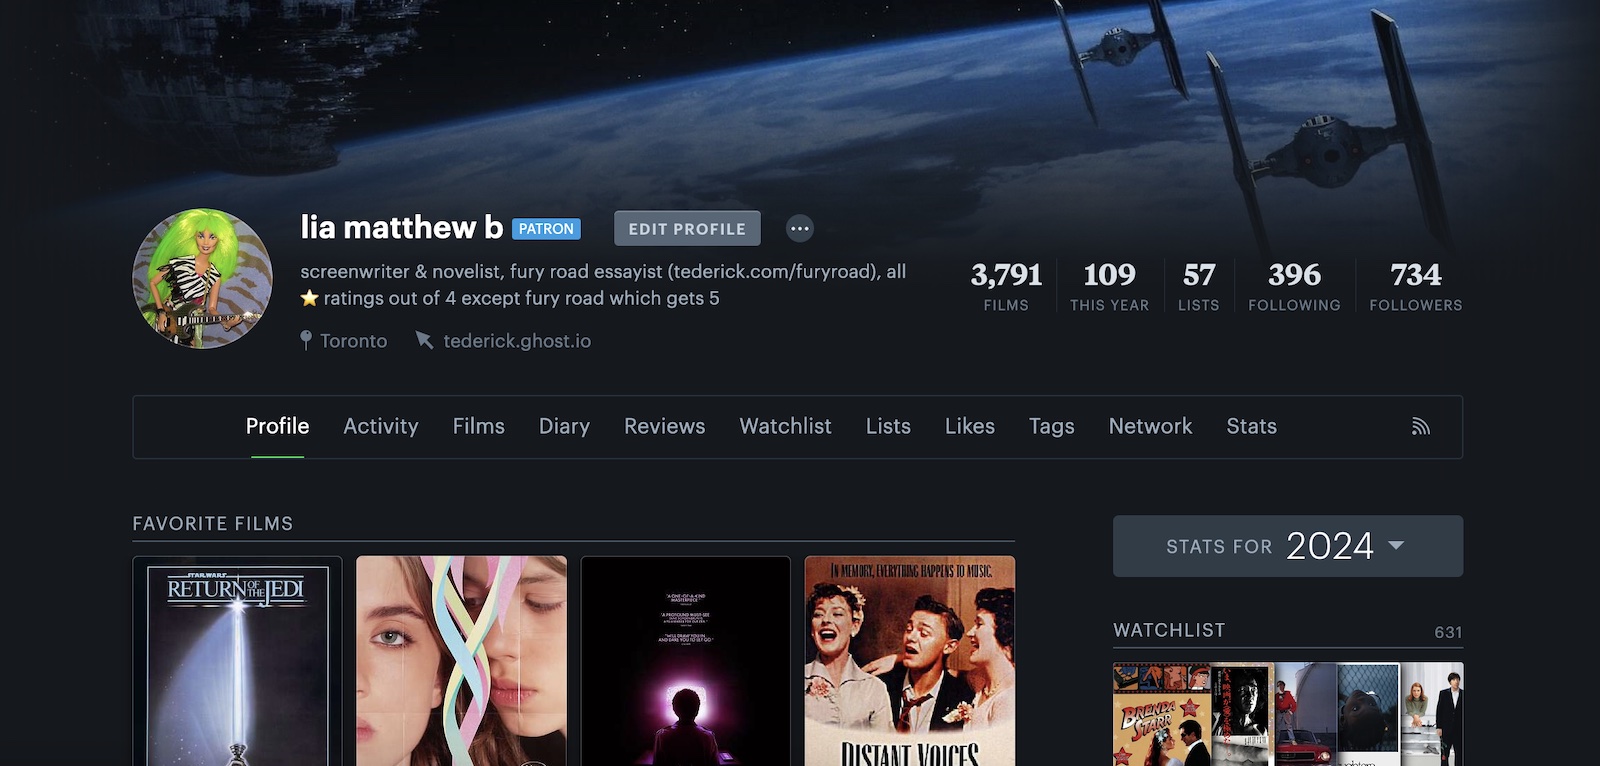Click the cursor icon beside tederick.ghost.io
The image size is (1600, 766).
[424, 341]
